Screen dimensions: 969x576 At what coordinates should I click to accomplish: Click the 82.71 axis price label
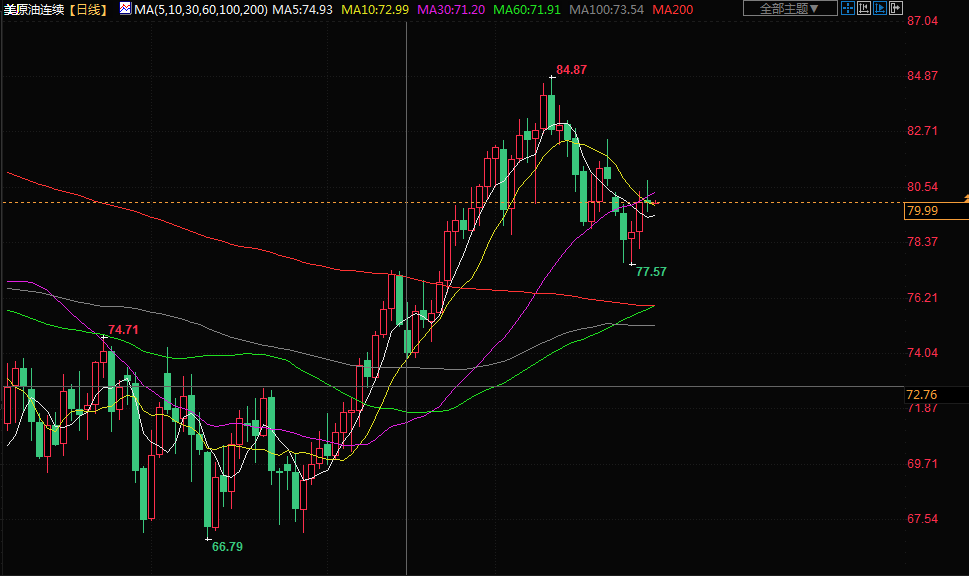tap(923, 131)
